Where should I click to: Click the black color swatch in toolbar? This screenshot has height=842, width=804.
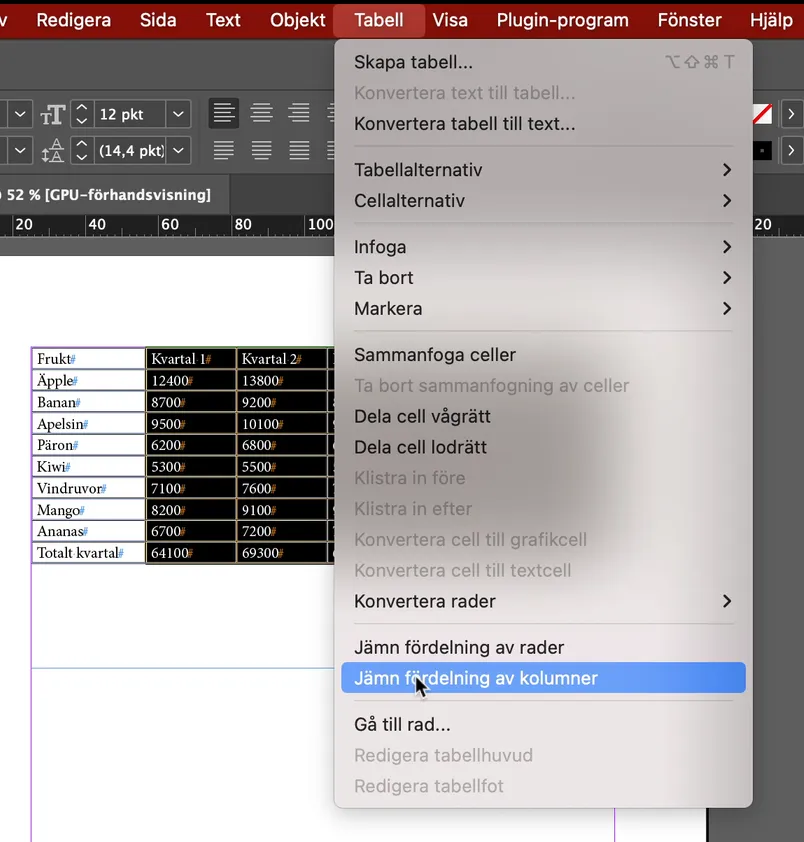coord(762,151)
